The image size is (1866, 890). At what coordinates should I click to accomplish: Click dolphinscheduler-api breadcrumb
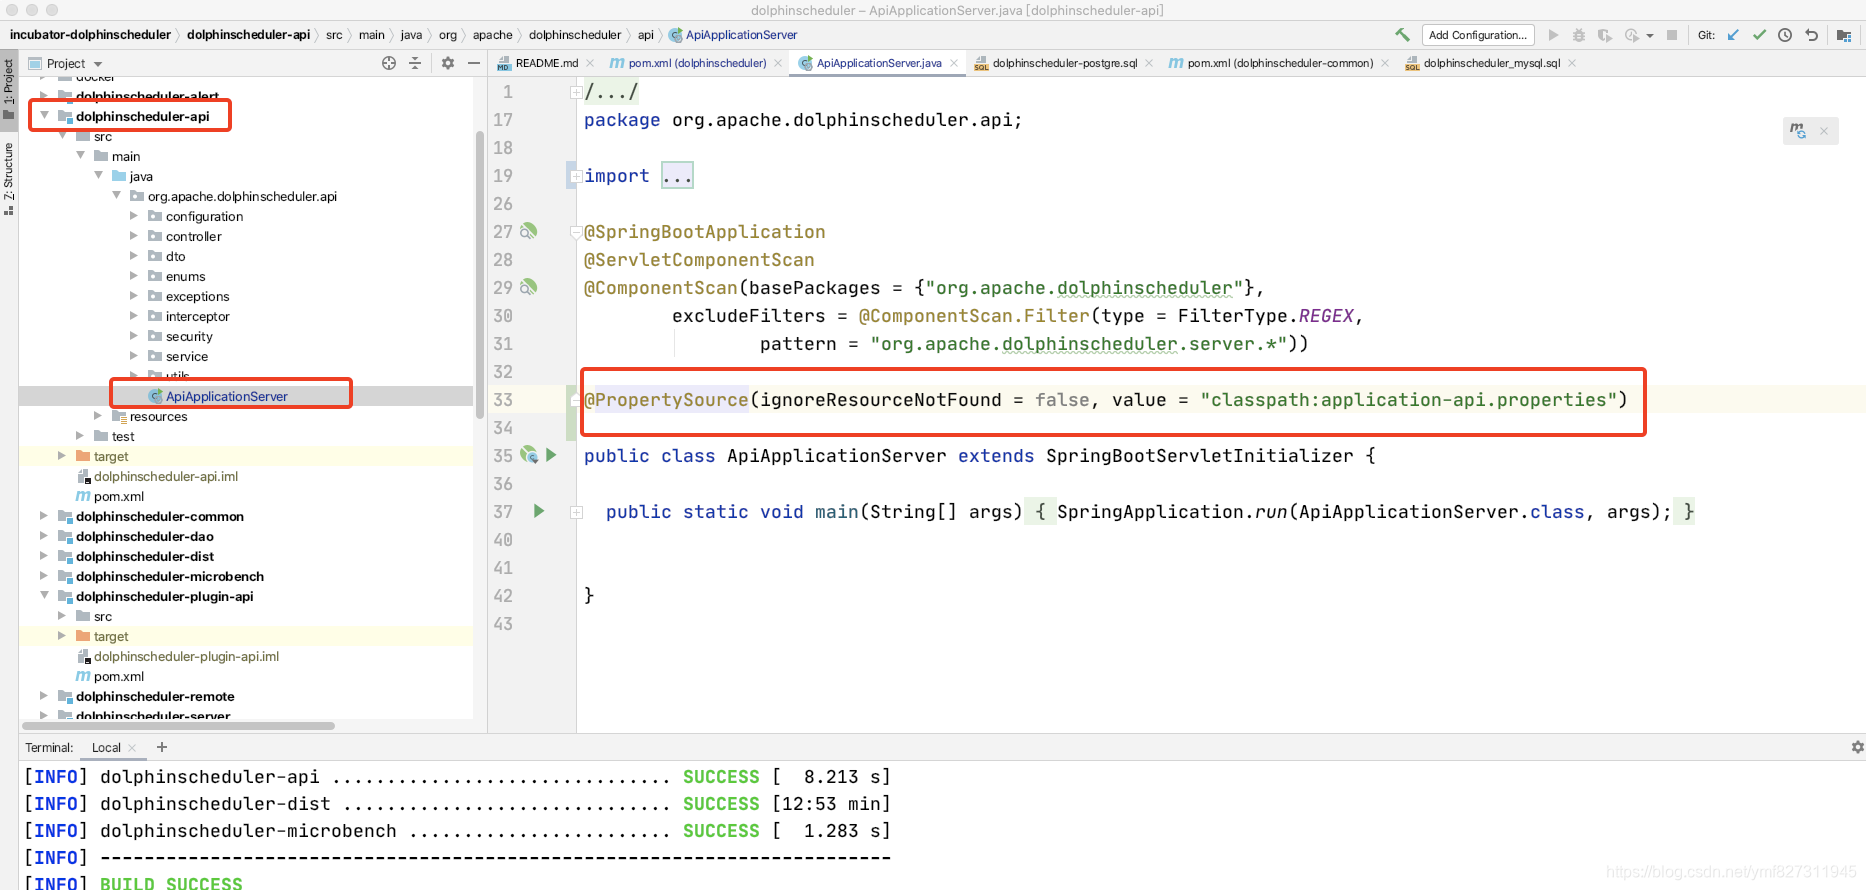click(248, 35)
